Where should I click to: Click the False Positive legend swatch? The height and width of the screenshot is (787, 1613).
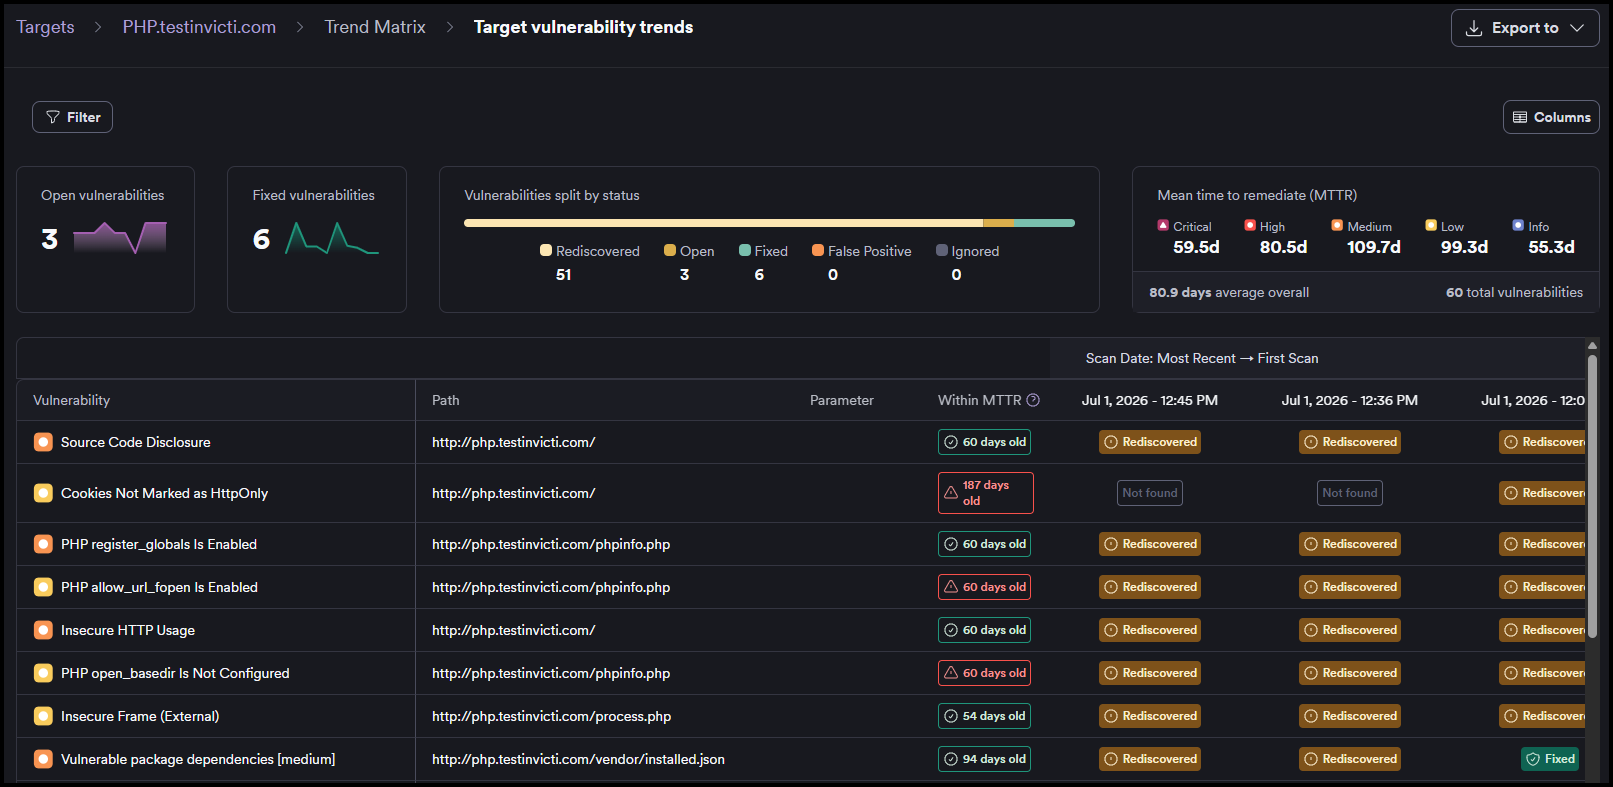coord(818,251)
